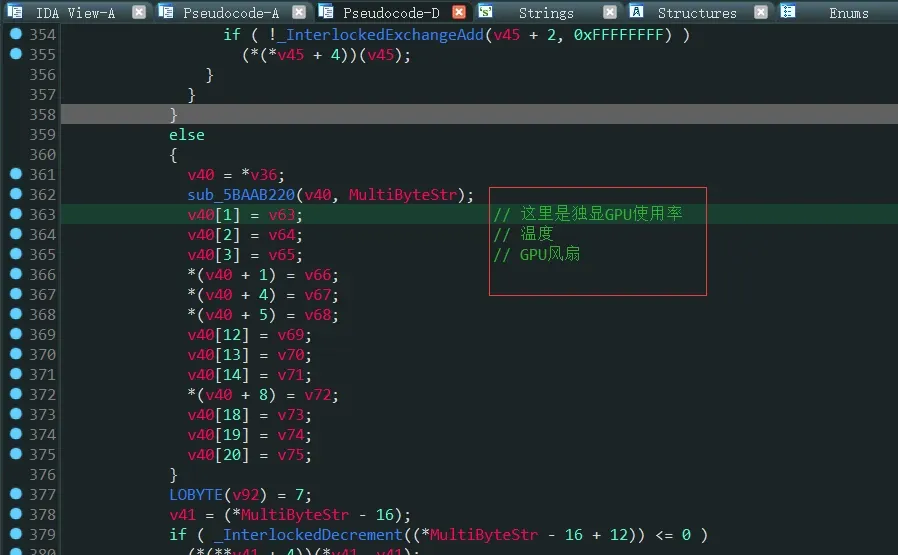The width and height of the screenshot is (898, 555).
Task: Select variable v64 on line 364
Action: tap(281, 235)
